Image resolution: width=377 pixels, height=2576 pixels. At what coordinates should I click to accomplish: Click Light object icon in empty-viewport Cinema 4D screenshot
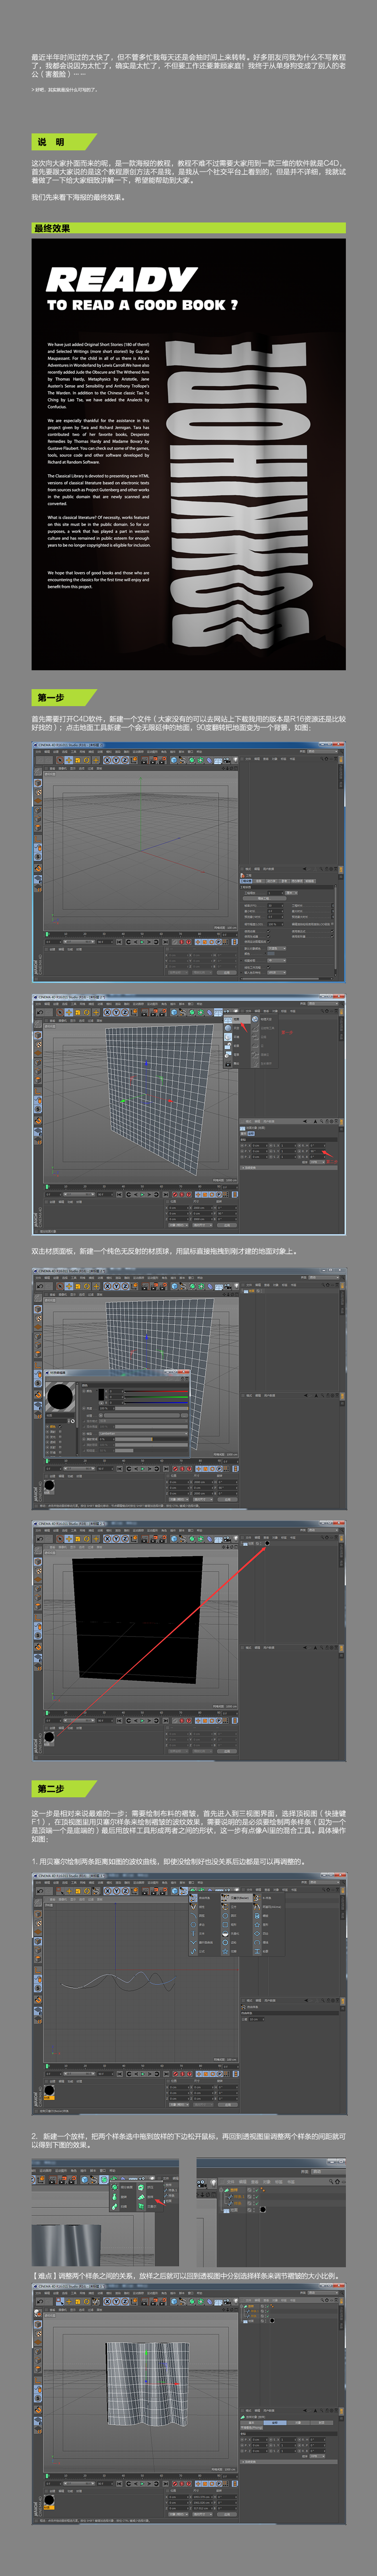point(235,760)
